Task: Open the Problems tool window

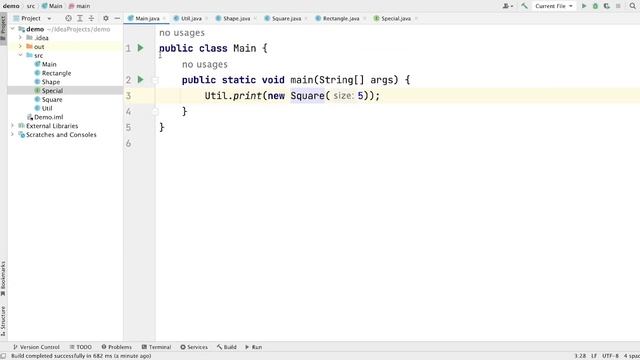Action: click(117, 347)
